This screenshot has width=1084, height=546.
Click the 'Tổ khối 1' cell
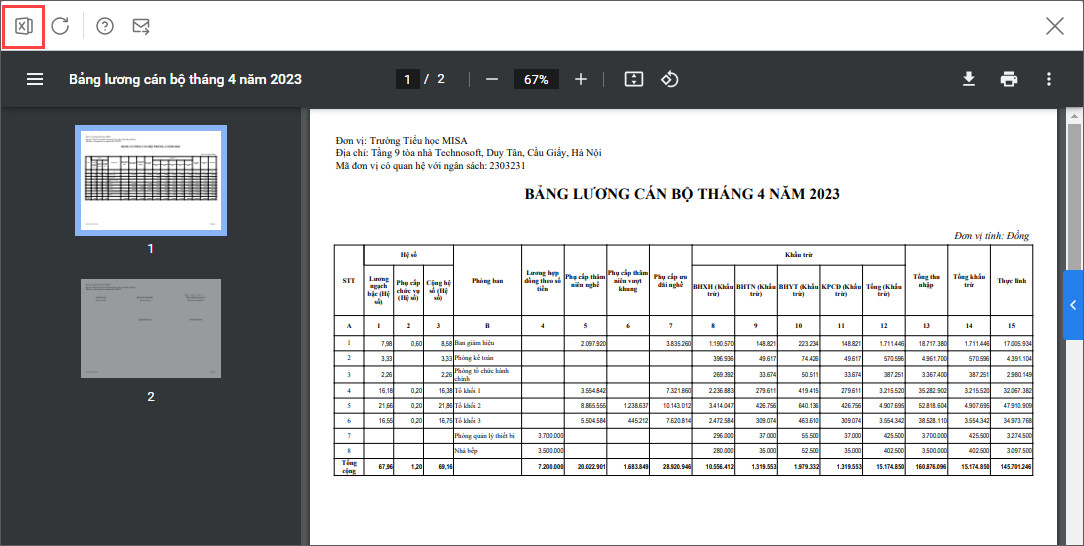pyautogui.click(x=487, y=390)
